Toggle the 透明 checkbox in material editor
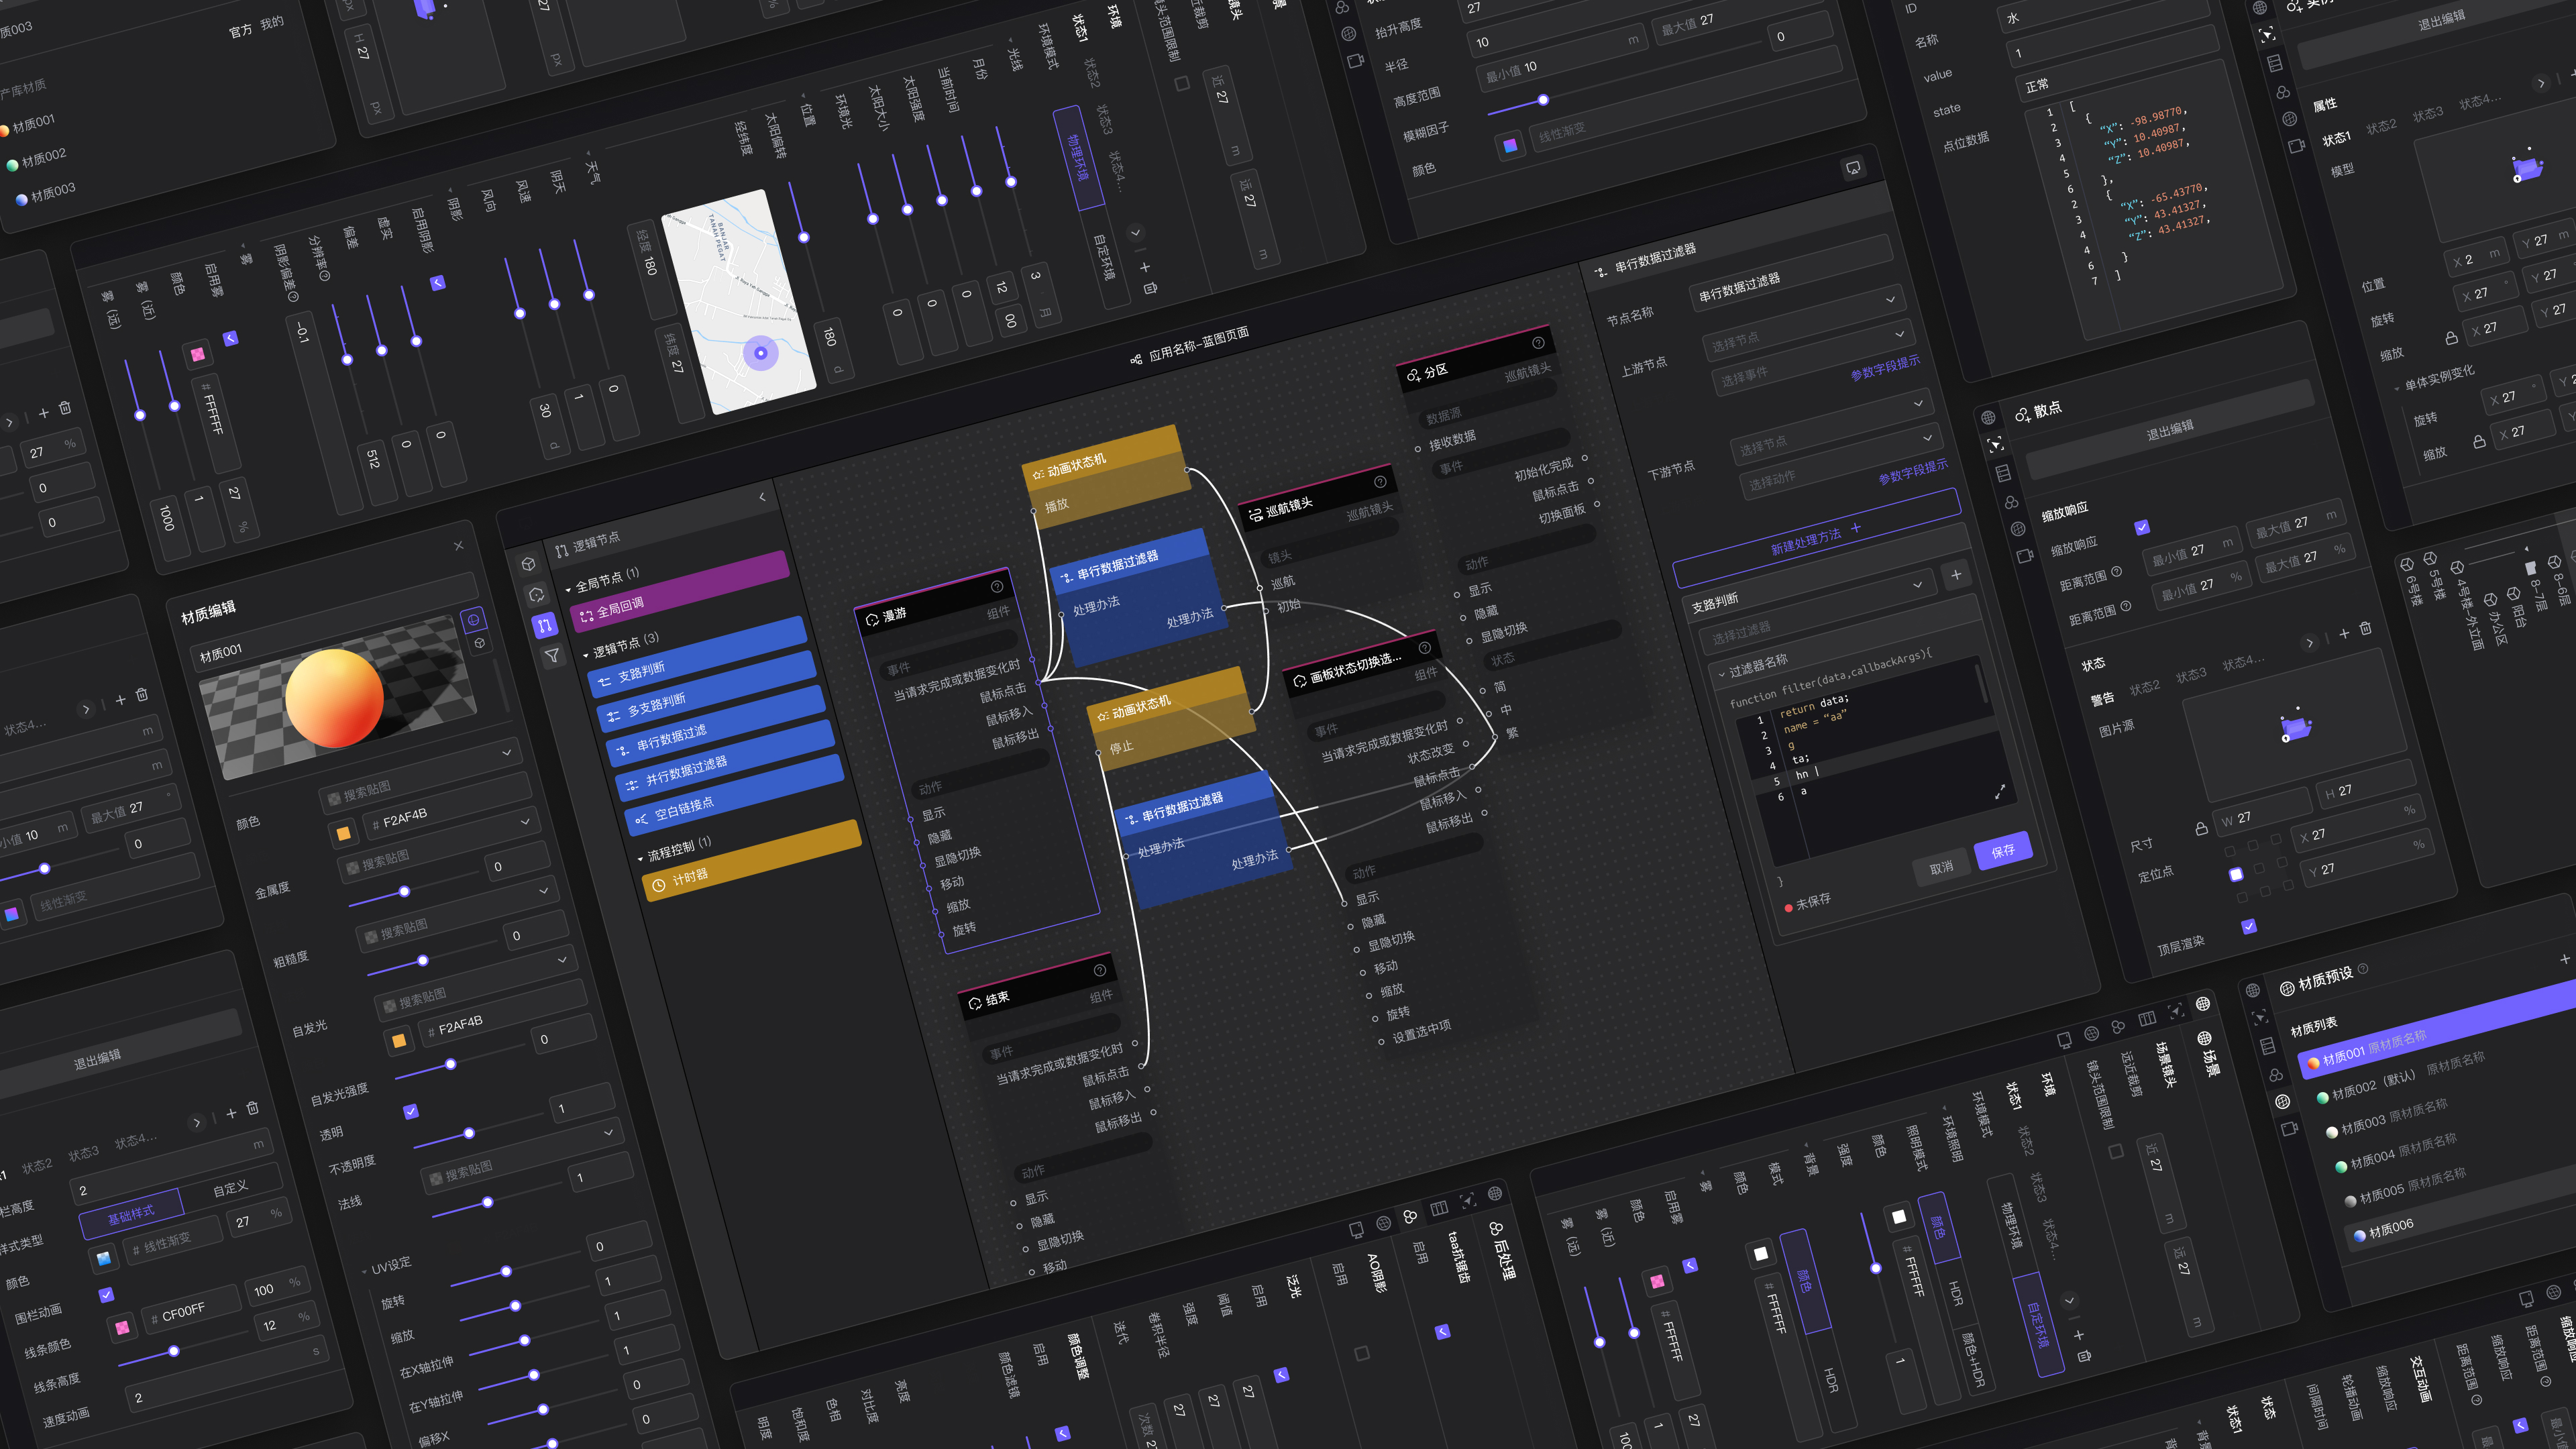This screenshot has height=1449, width=2576. [x=410, y=1111]
